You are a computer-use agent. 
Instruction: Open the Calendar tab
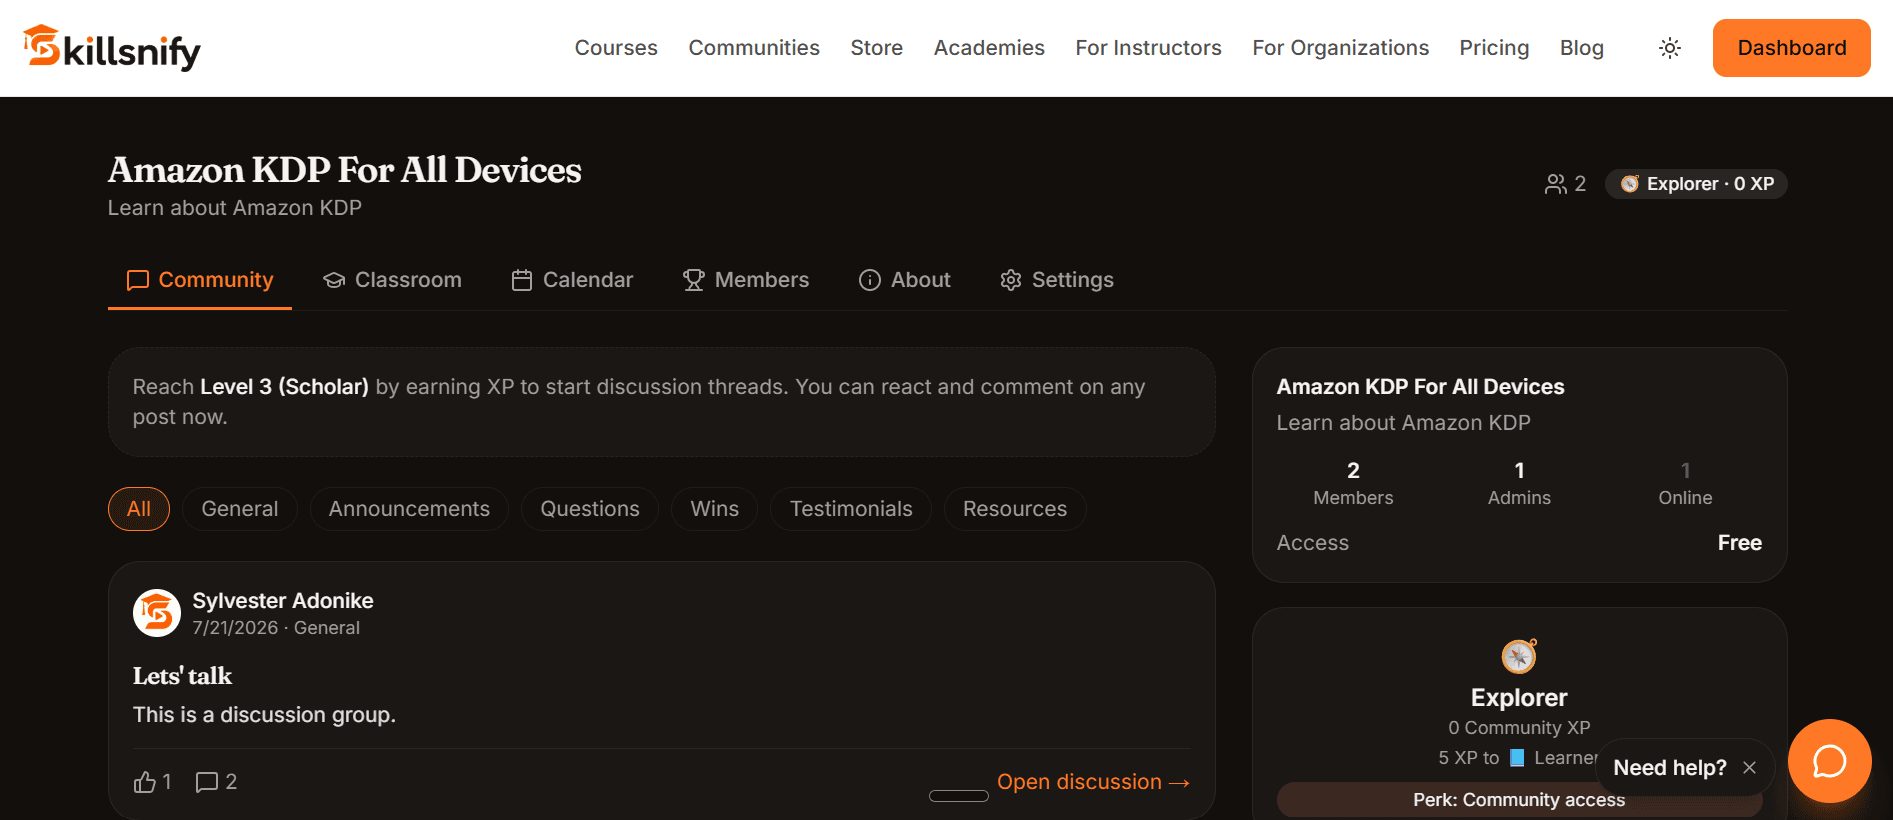click(572, 280)
